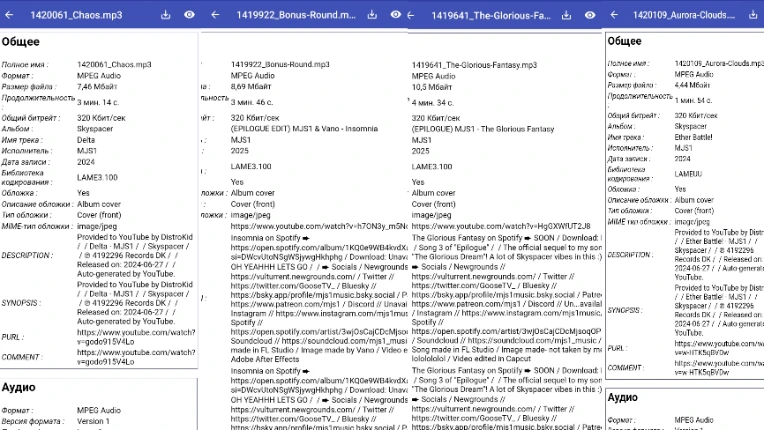The image size is (764, 430).
Task: Click full name 1419641_The-Glorious-Fantasy.mp3 value
Action: pos(474,65)
